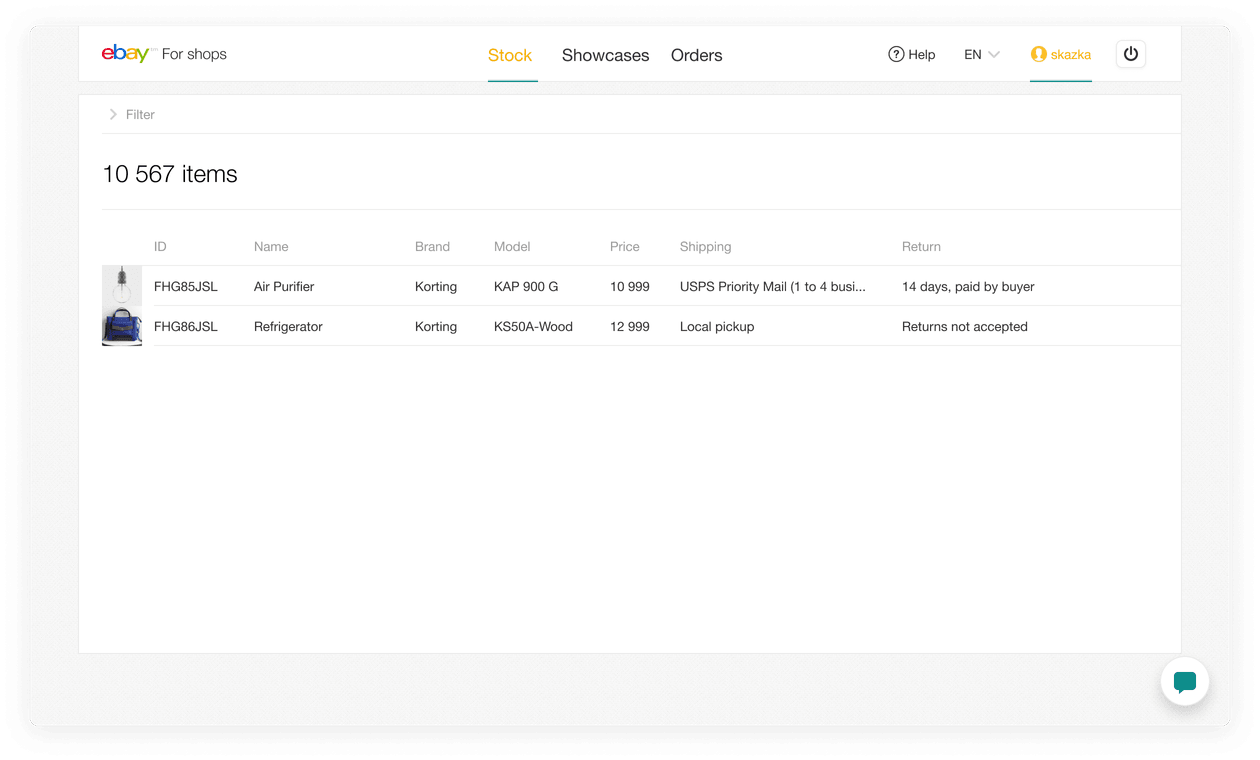Open the EN language dropdown
Image resolution: width=1260 pixels, height=760 pixels.
click(980, 55)
